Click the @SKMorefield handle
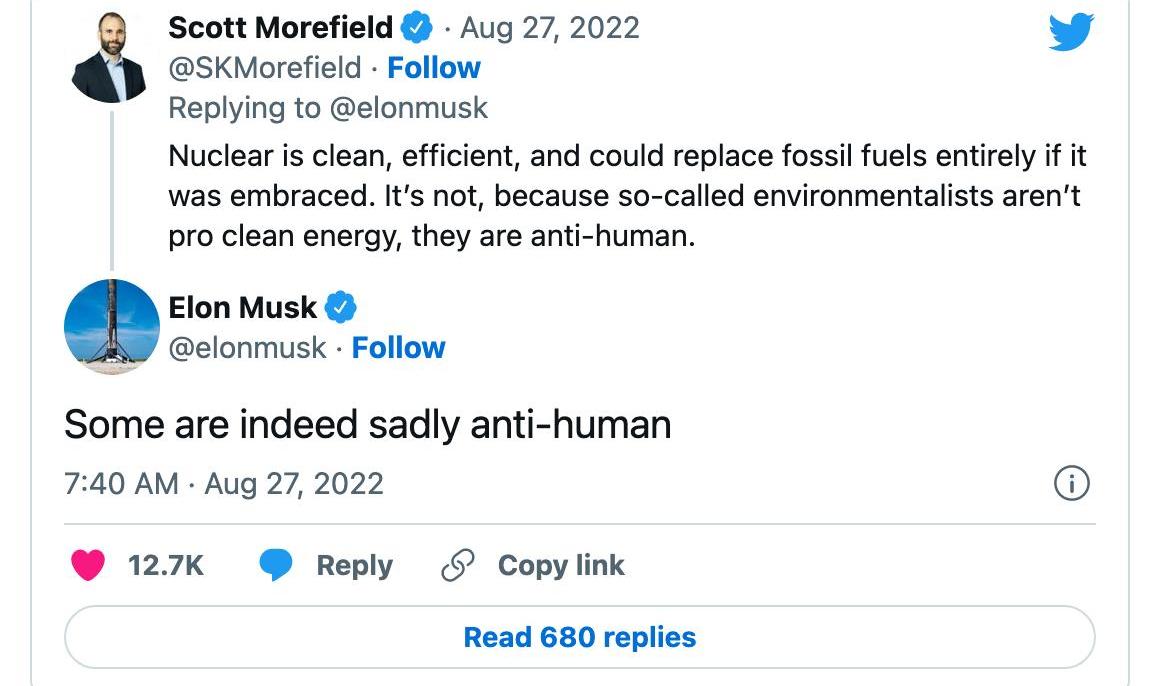This screenshot has width=1164, height=686. pyautogui.click(x=264, y=68)
